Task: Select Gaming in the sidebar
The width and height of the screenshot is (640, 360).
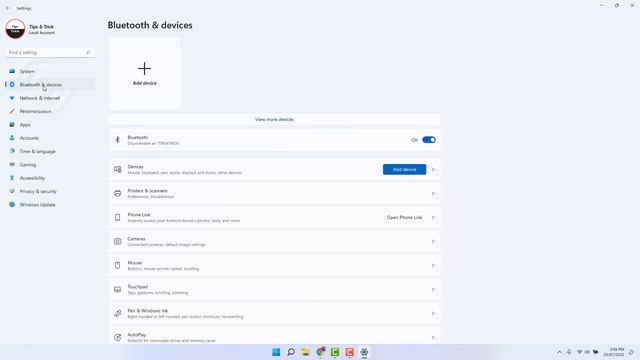Action: click(50, 164)
